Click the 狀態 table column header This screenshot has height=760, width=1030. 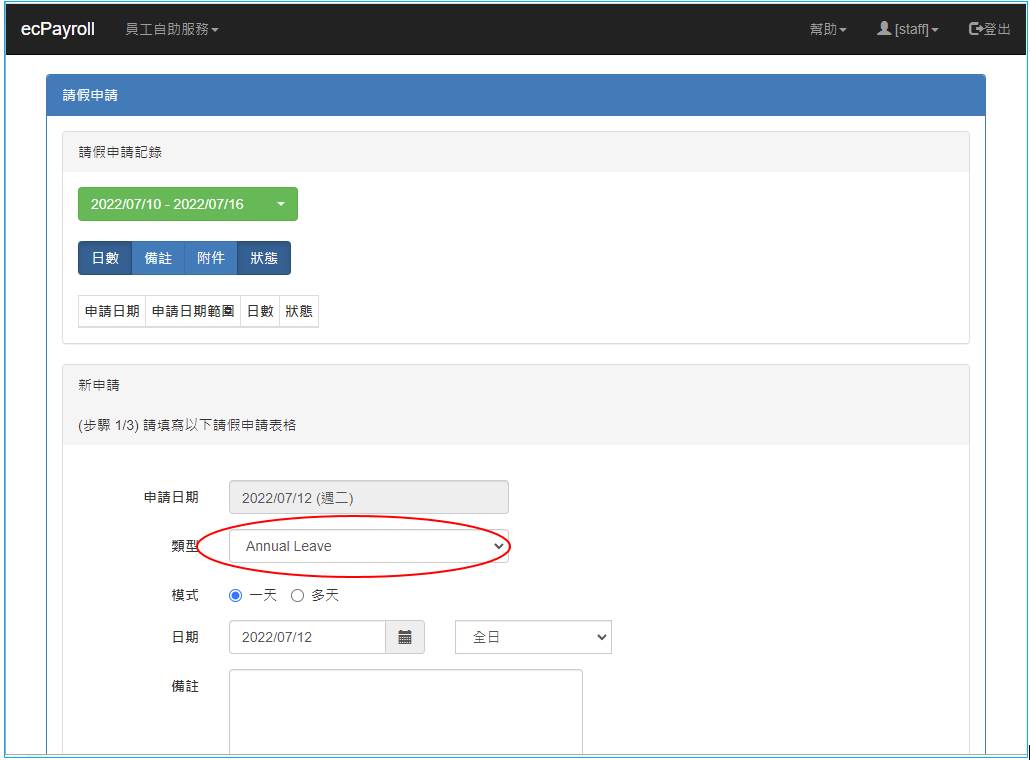click(x=299, y=311)
